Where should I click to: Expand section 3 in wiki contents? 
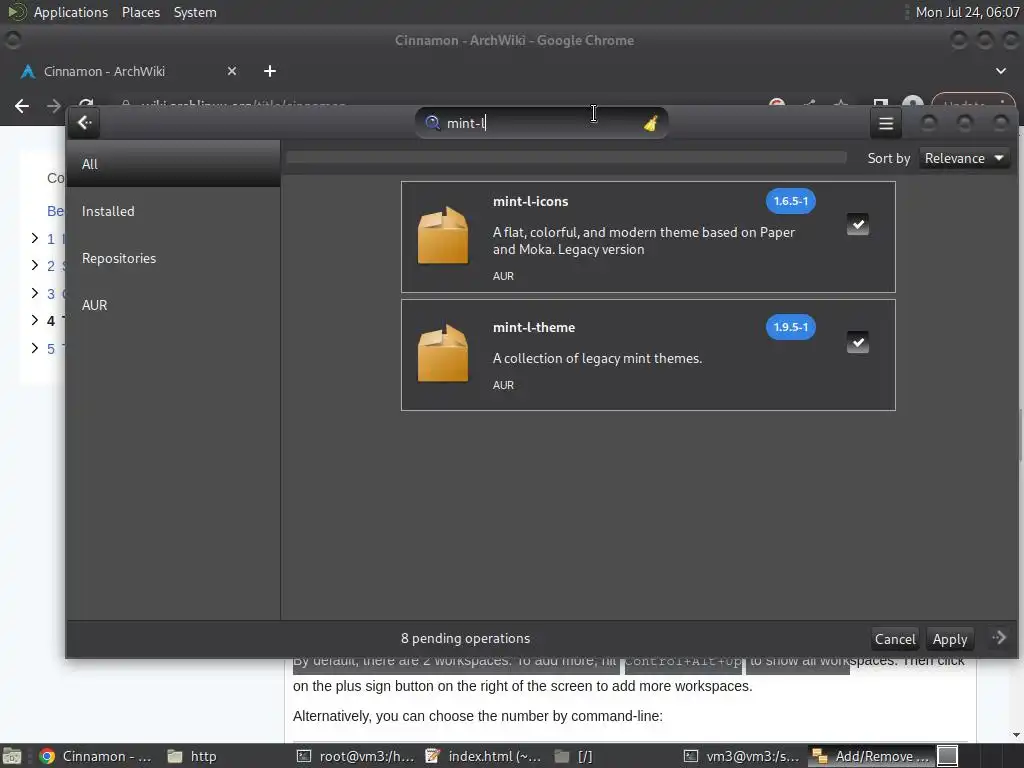[35, 293]
